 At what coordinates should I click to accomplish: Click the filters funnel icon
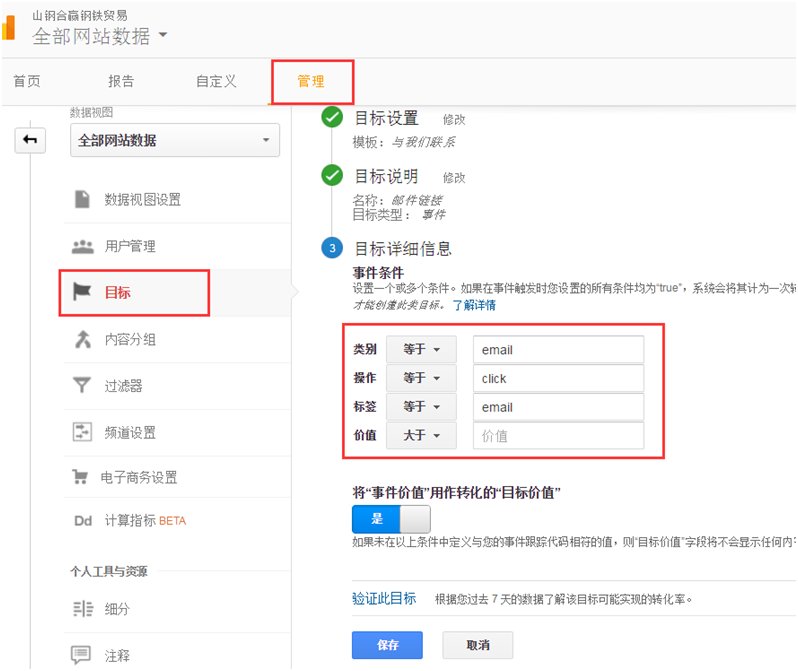(82, 385)
